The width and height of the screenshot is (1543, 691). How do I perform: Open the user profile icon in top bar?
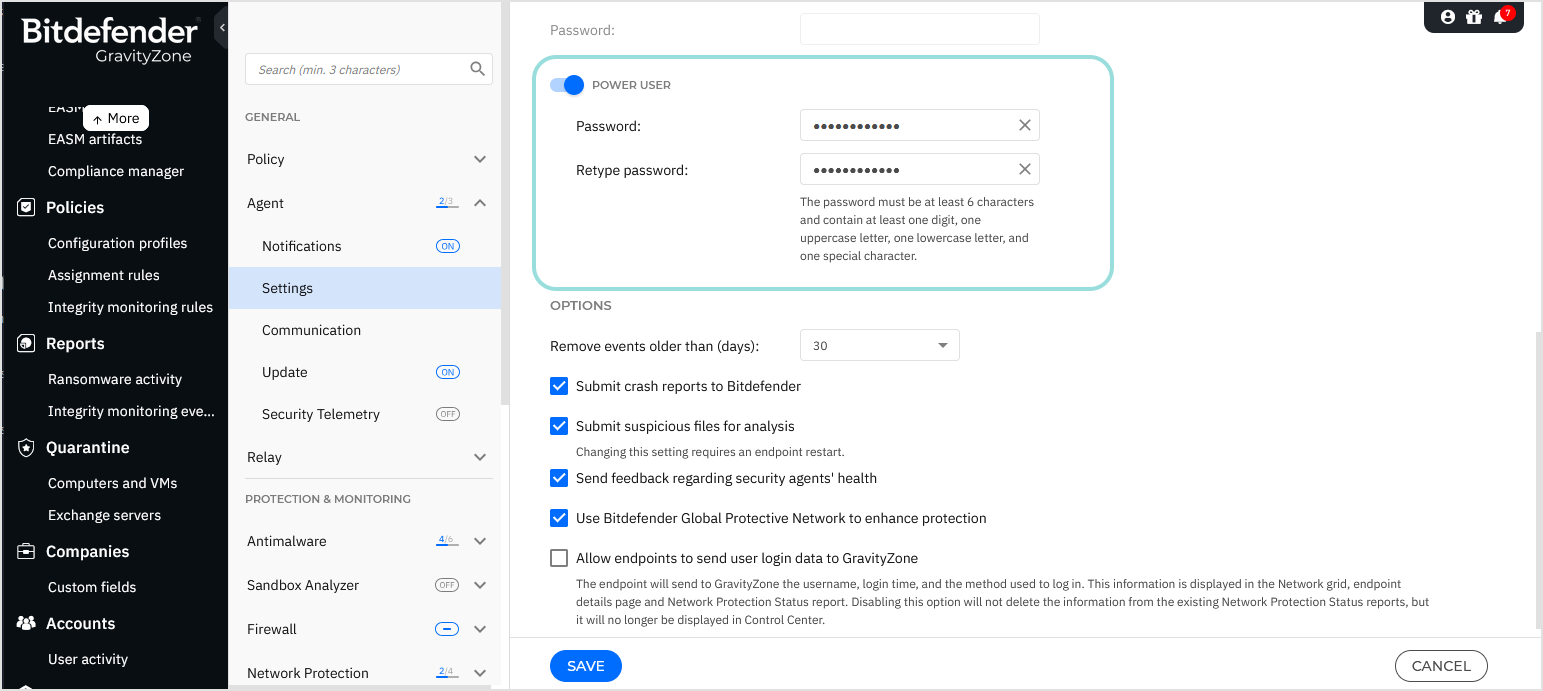1448,16
